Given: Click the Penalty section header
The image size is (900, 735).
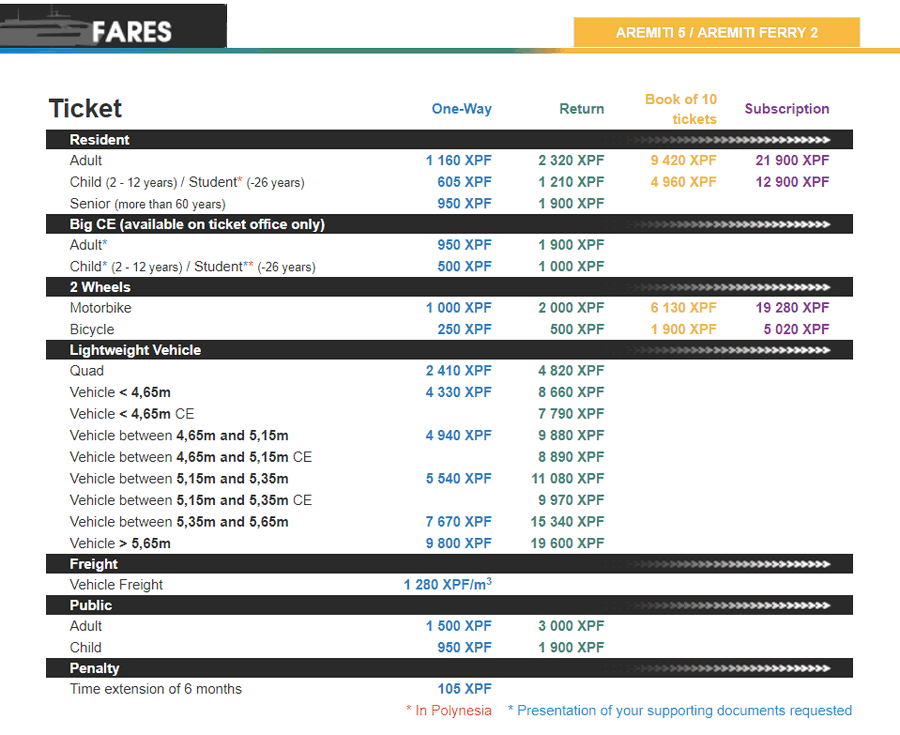Looking at the screenshot, I should [x=449, y=668].
